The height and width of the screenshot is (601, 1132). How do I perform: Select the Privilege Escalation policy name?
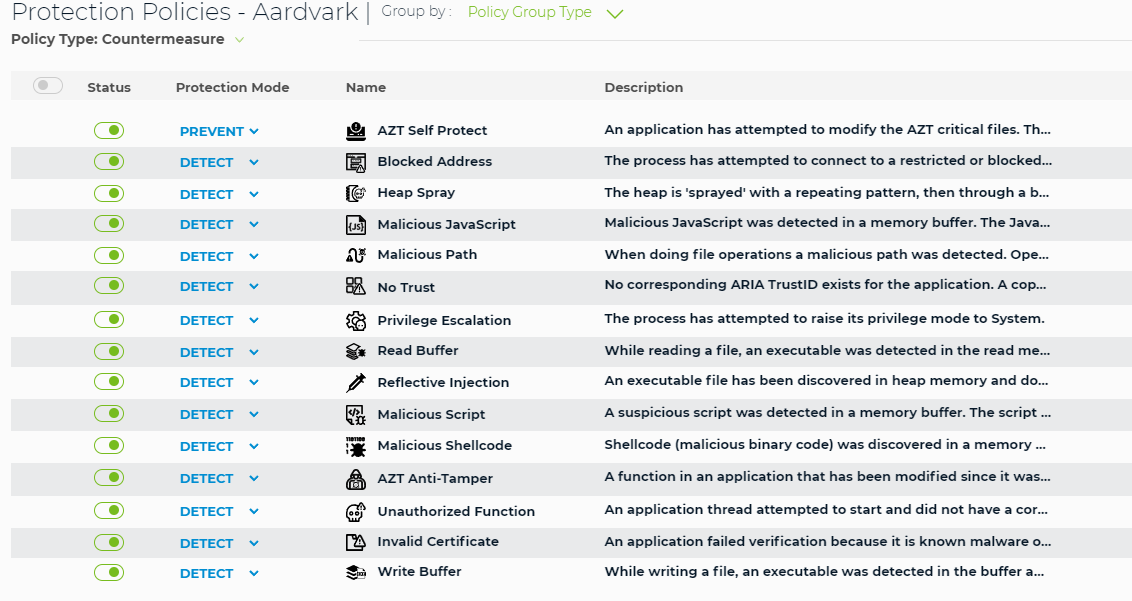pos(444,321)
